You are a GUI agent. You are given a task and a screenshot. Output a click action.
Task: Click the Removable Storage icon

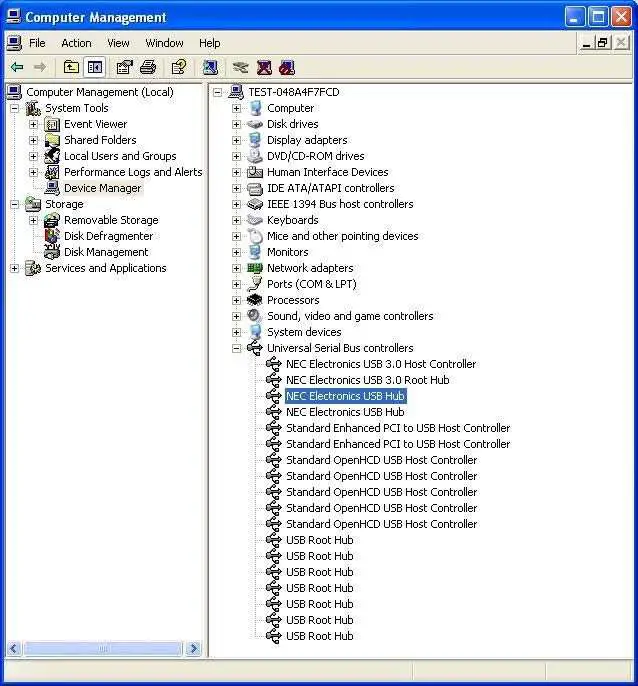53,220
